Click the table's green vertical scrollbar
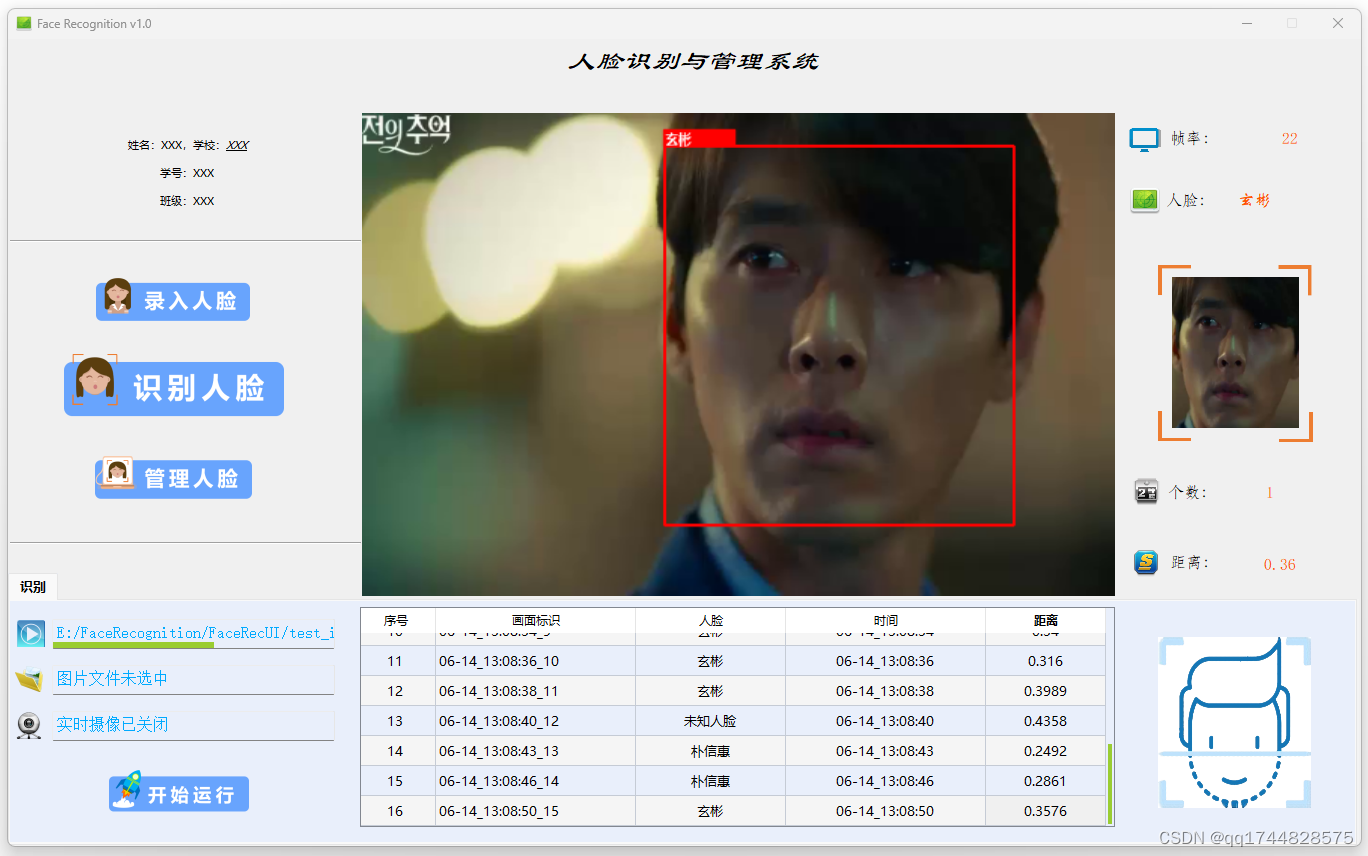1368x856 pixels. (1110, 784)
